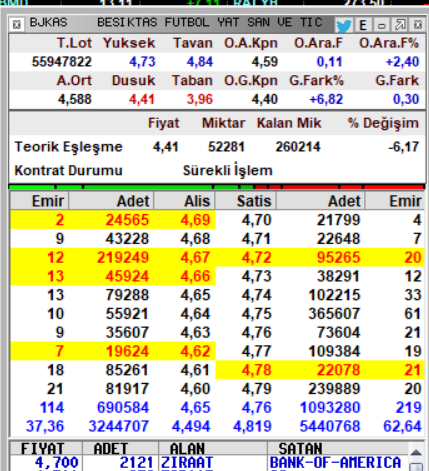Click G.Fark% value +6,82
The image size is (429, 471).
tap(326, 99)
